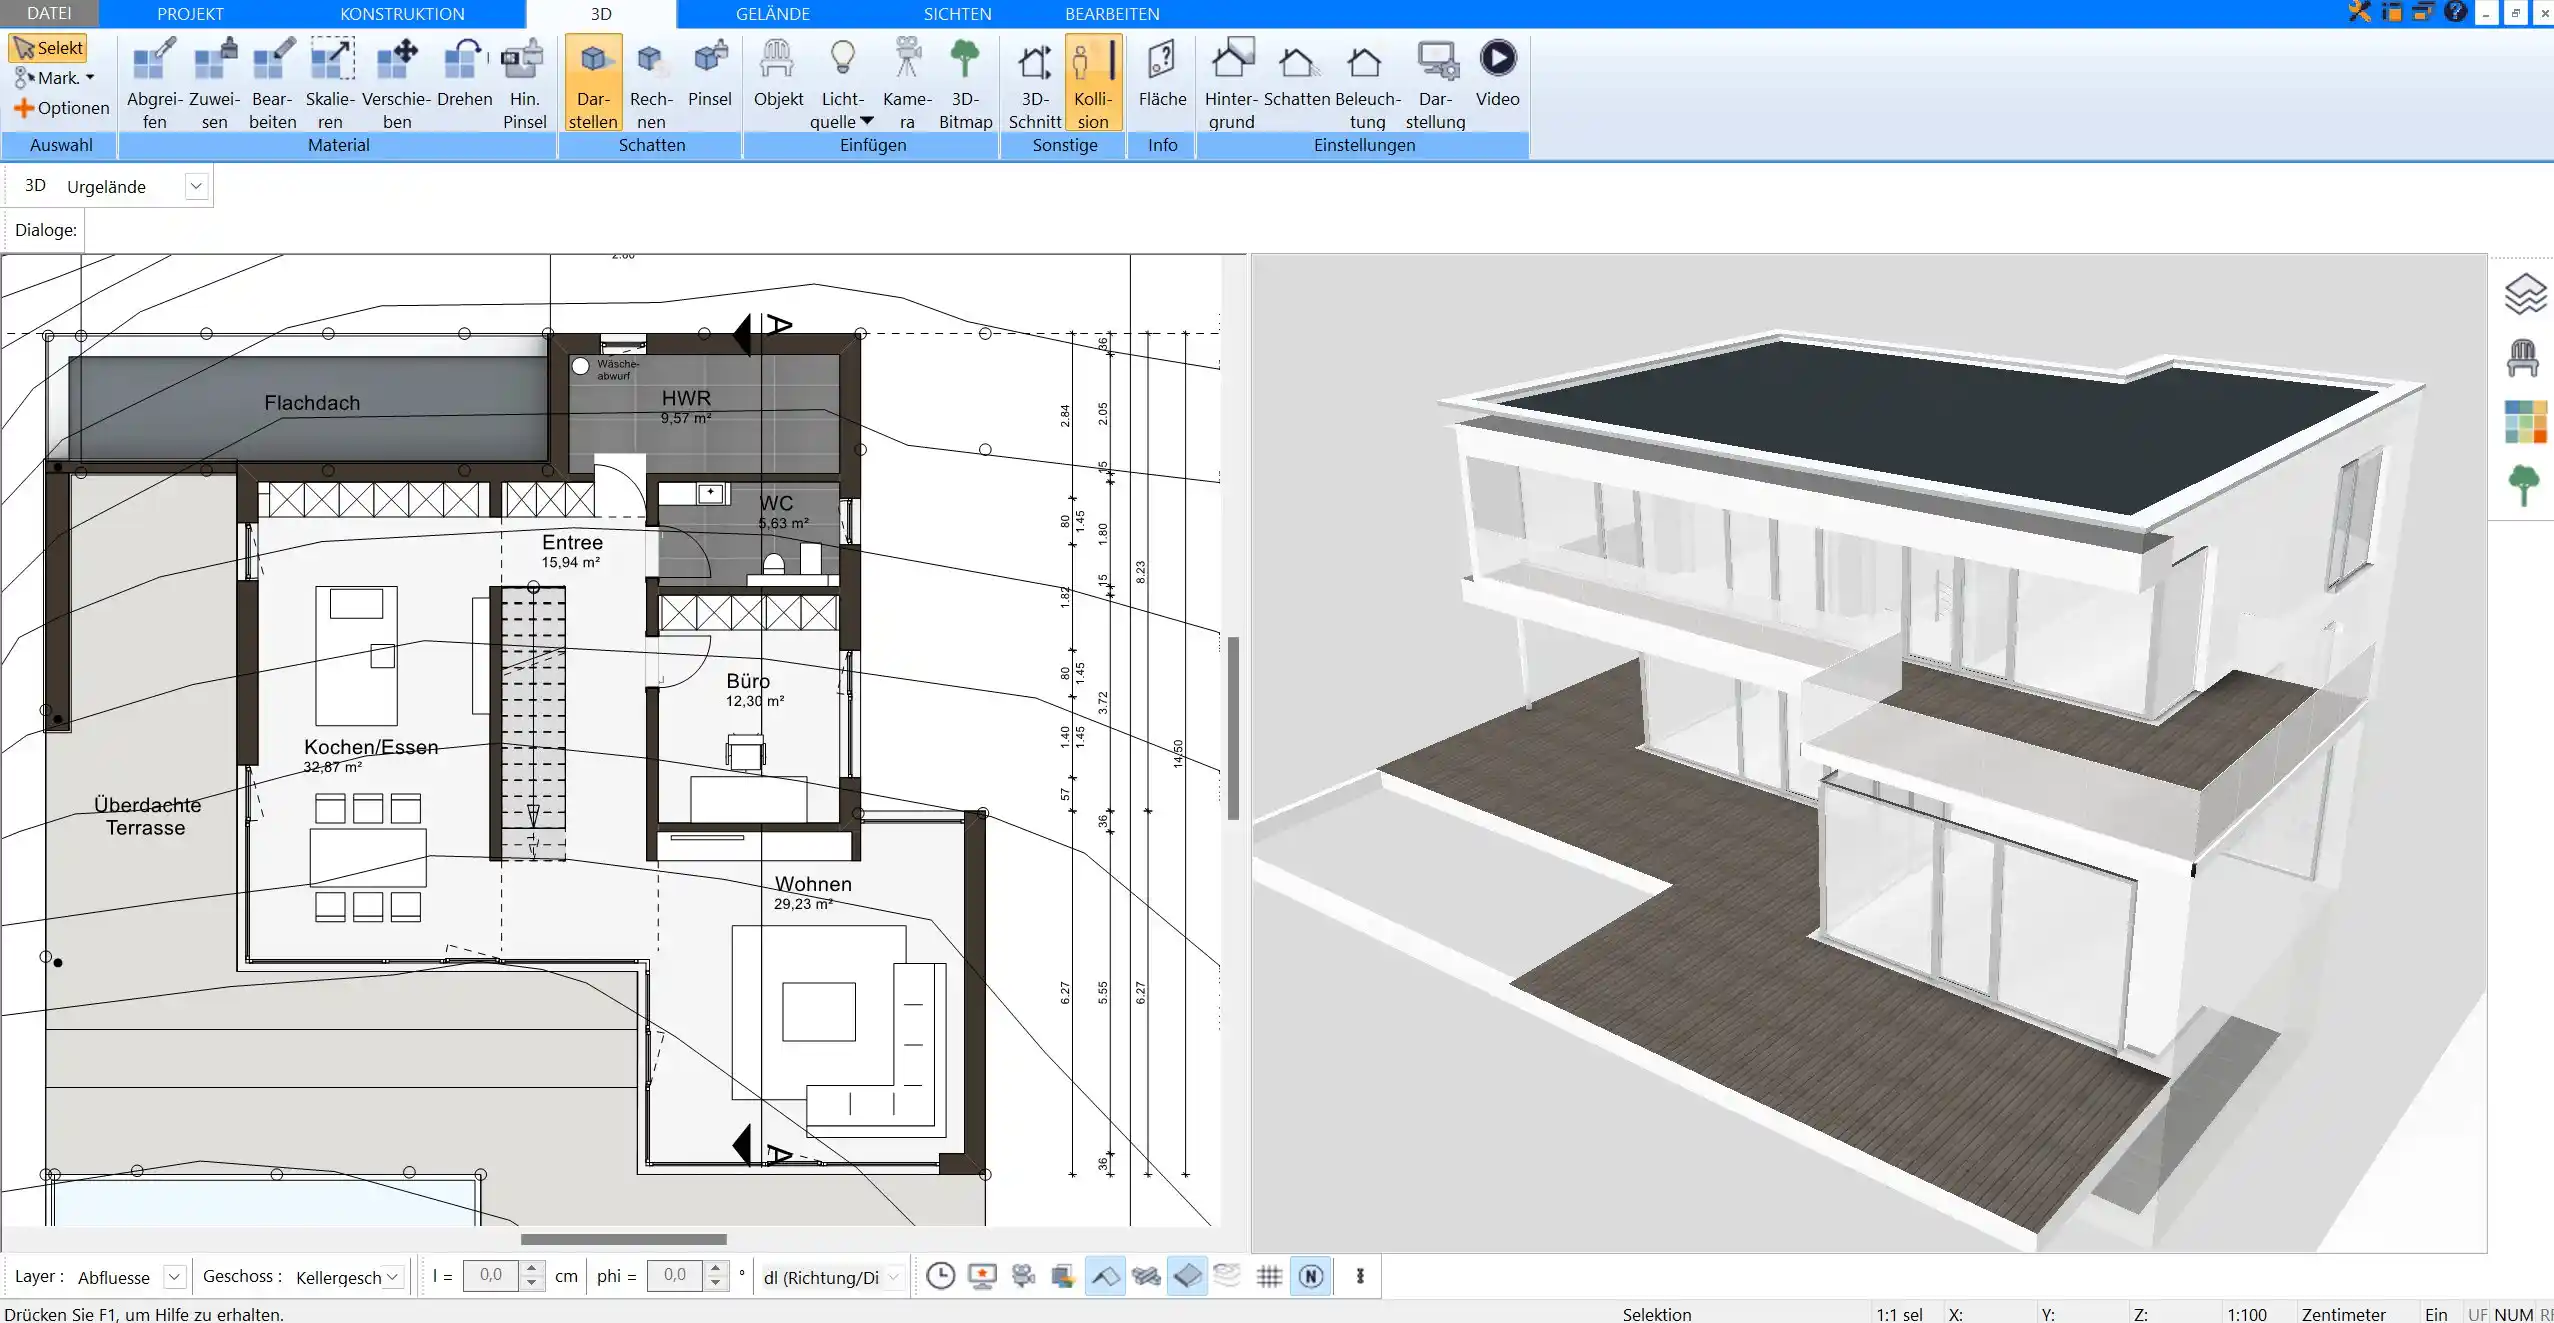Activate the Selekt tool
Image resolution: width=2554 pixels, height=1323 pixels.
pyautogui.click(x=48, y=48)
